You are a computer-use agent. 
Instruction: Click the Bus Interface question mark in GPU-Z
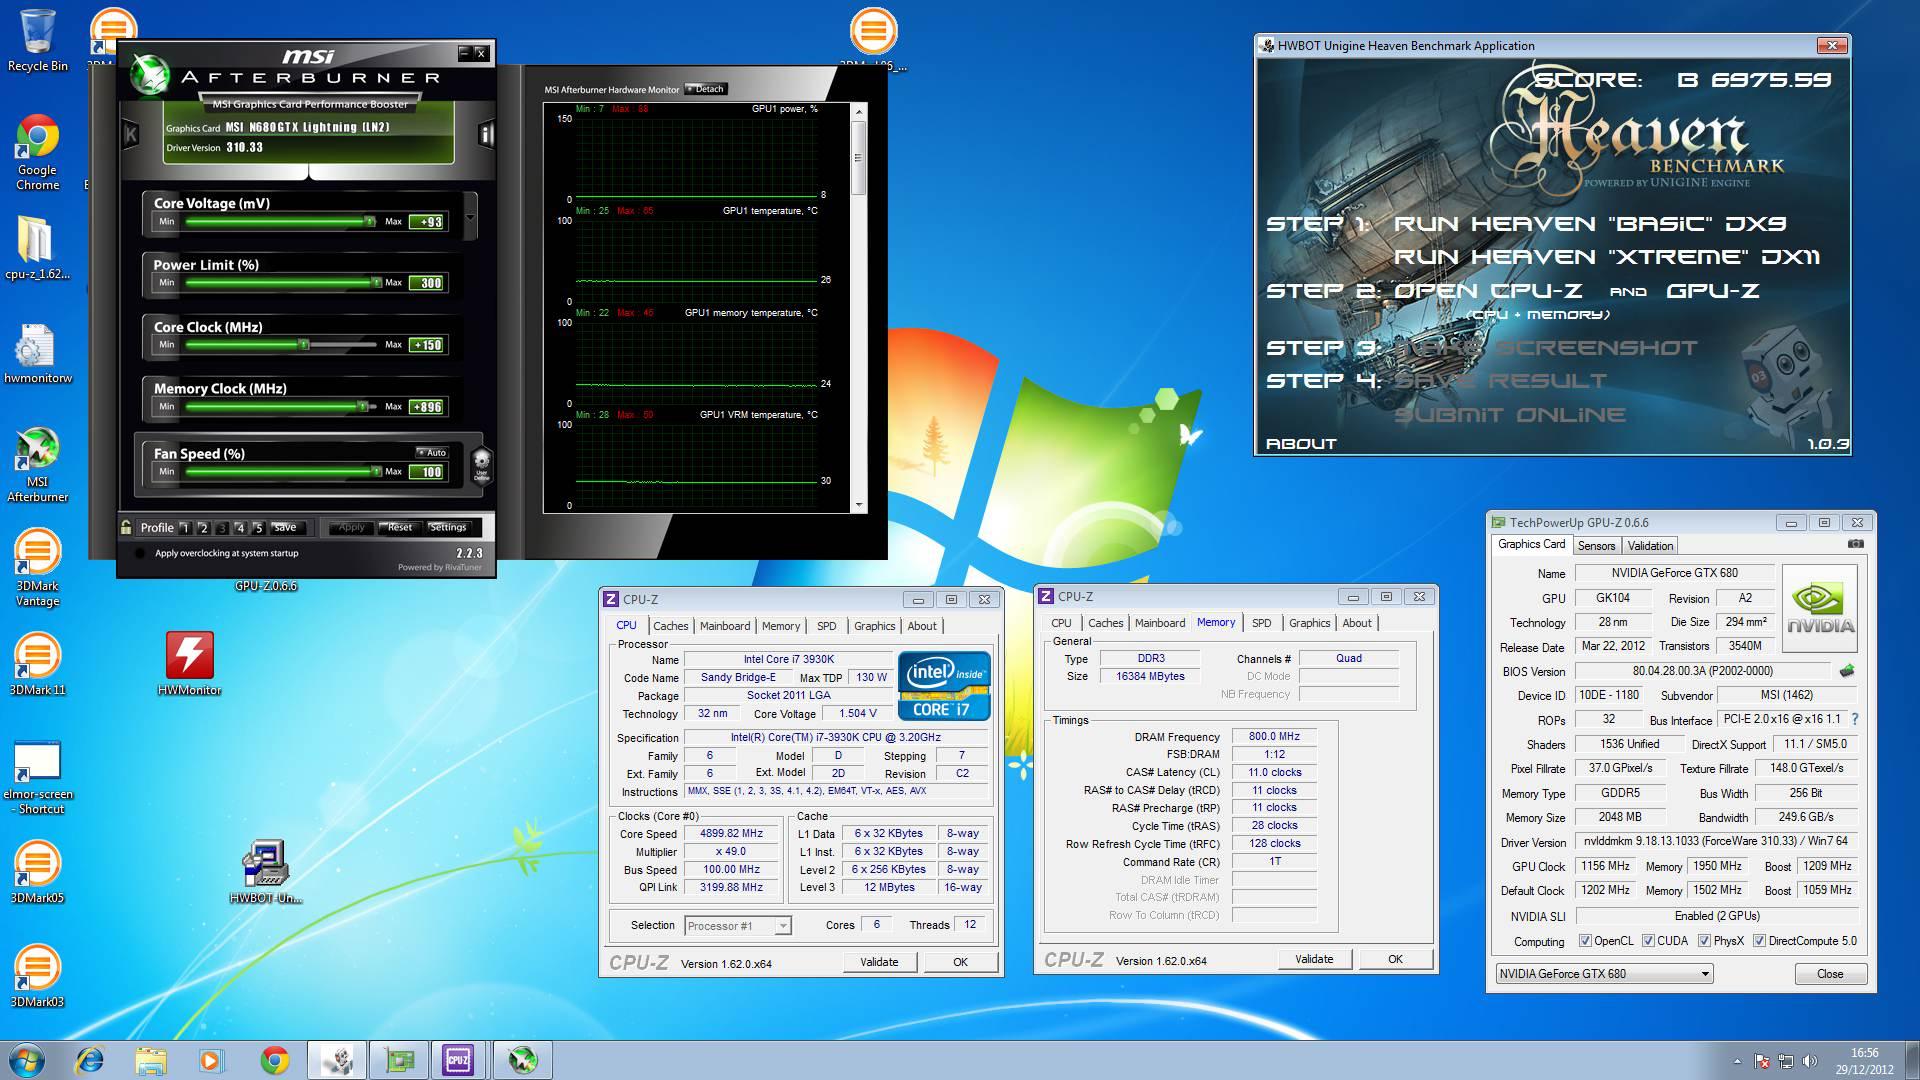click(x=1855, y=719)
